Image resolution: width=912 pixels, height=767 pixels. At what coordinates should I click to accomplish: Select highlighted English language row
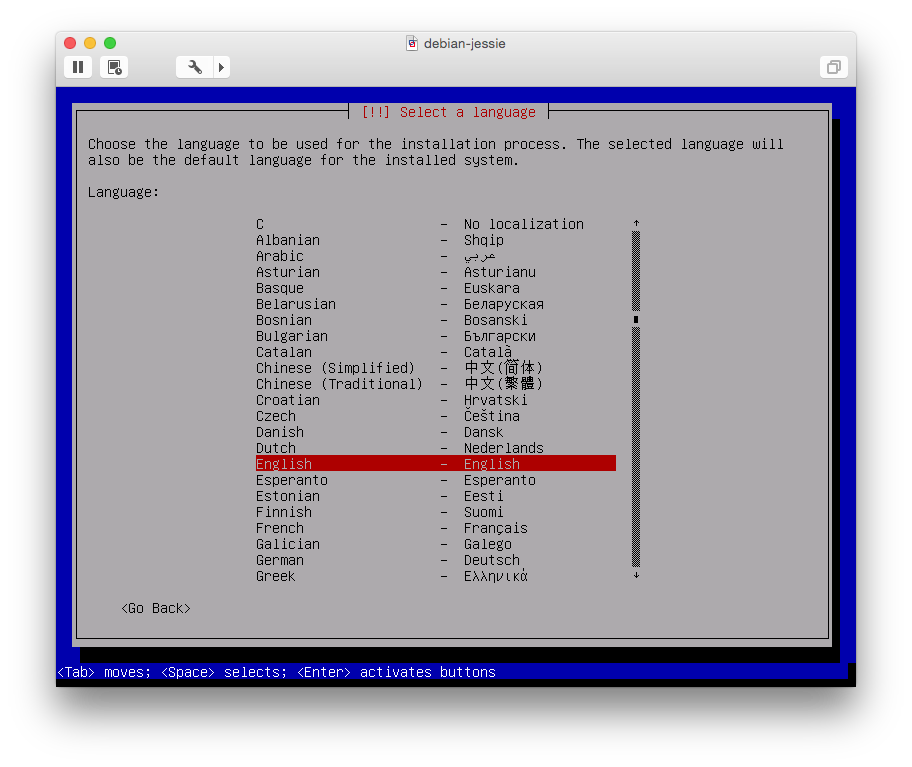click(436, 463)
